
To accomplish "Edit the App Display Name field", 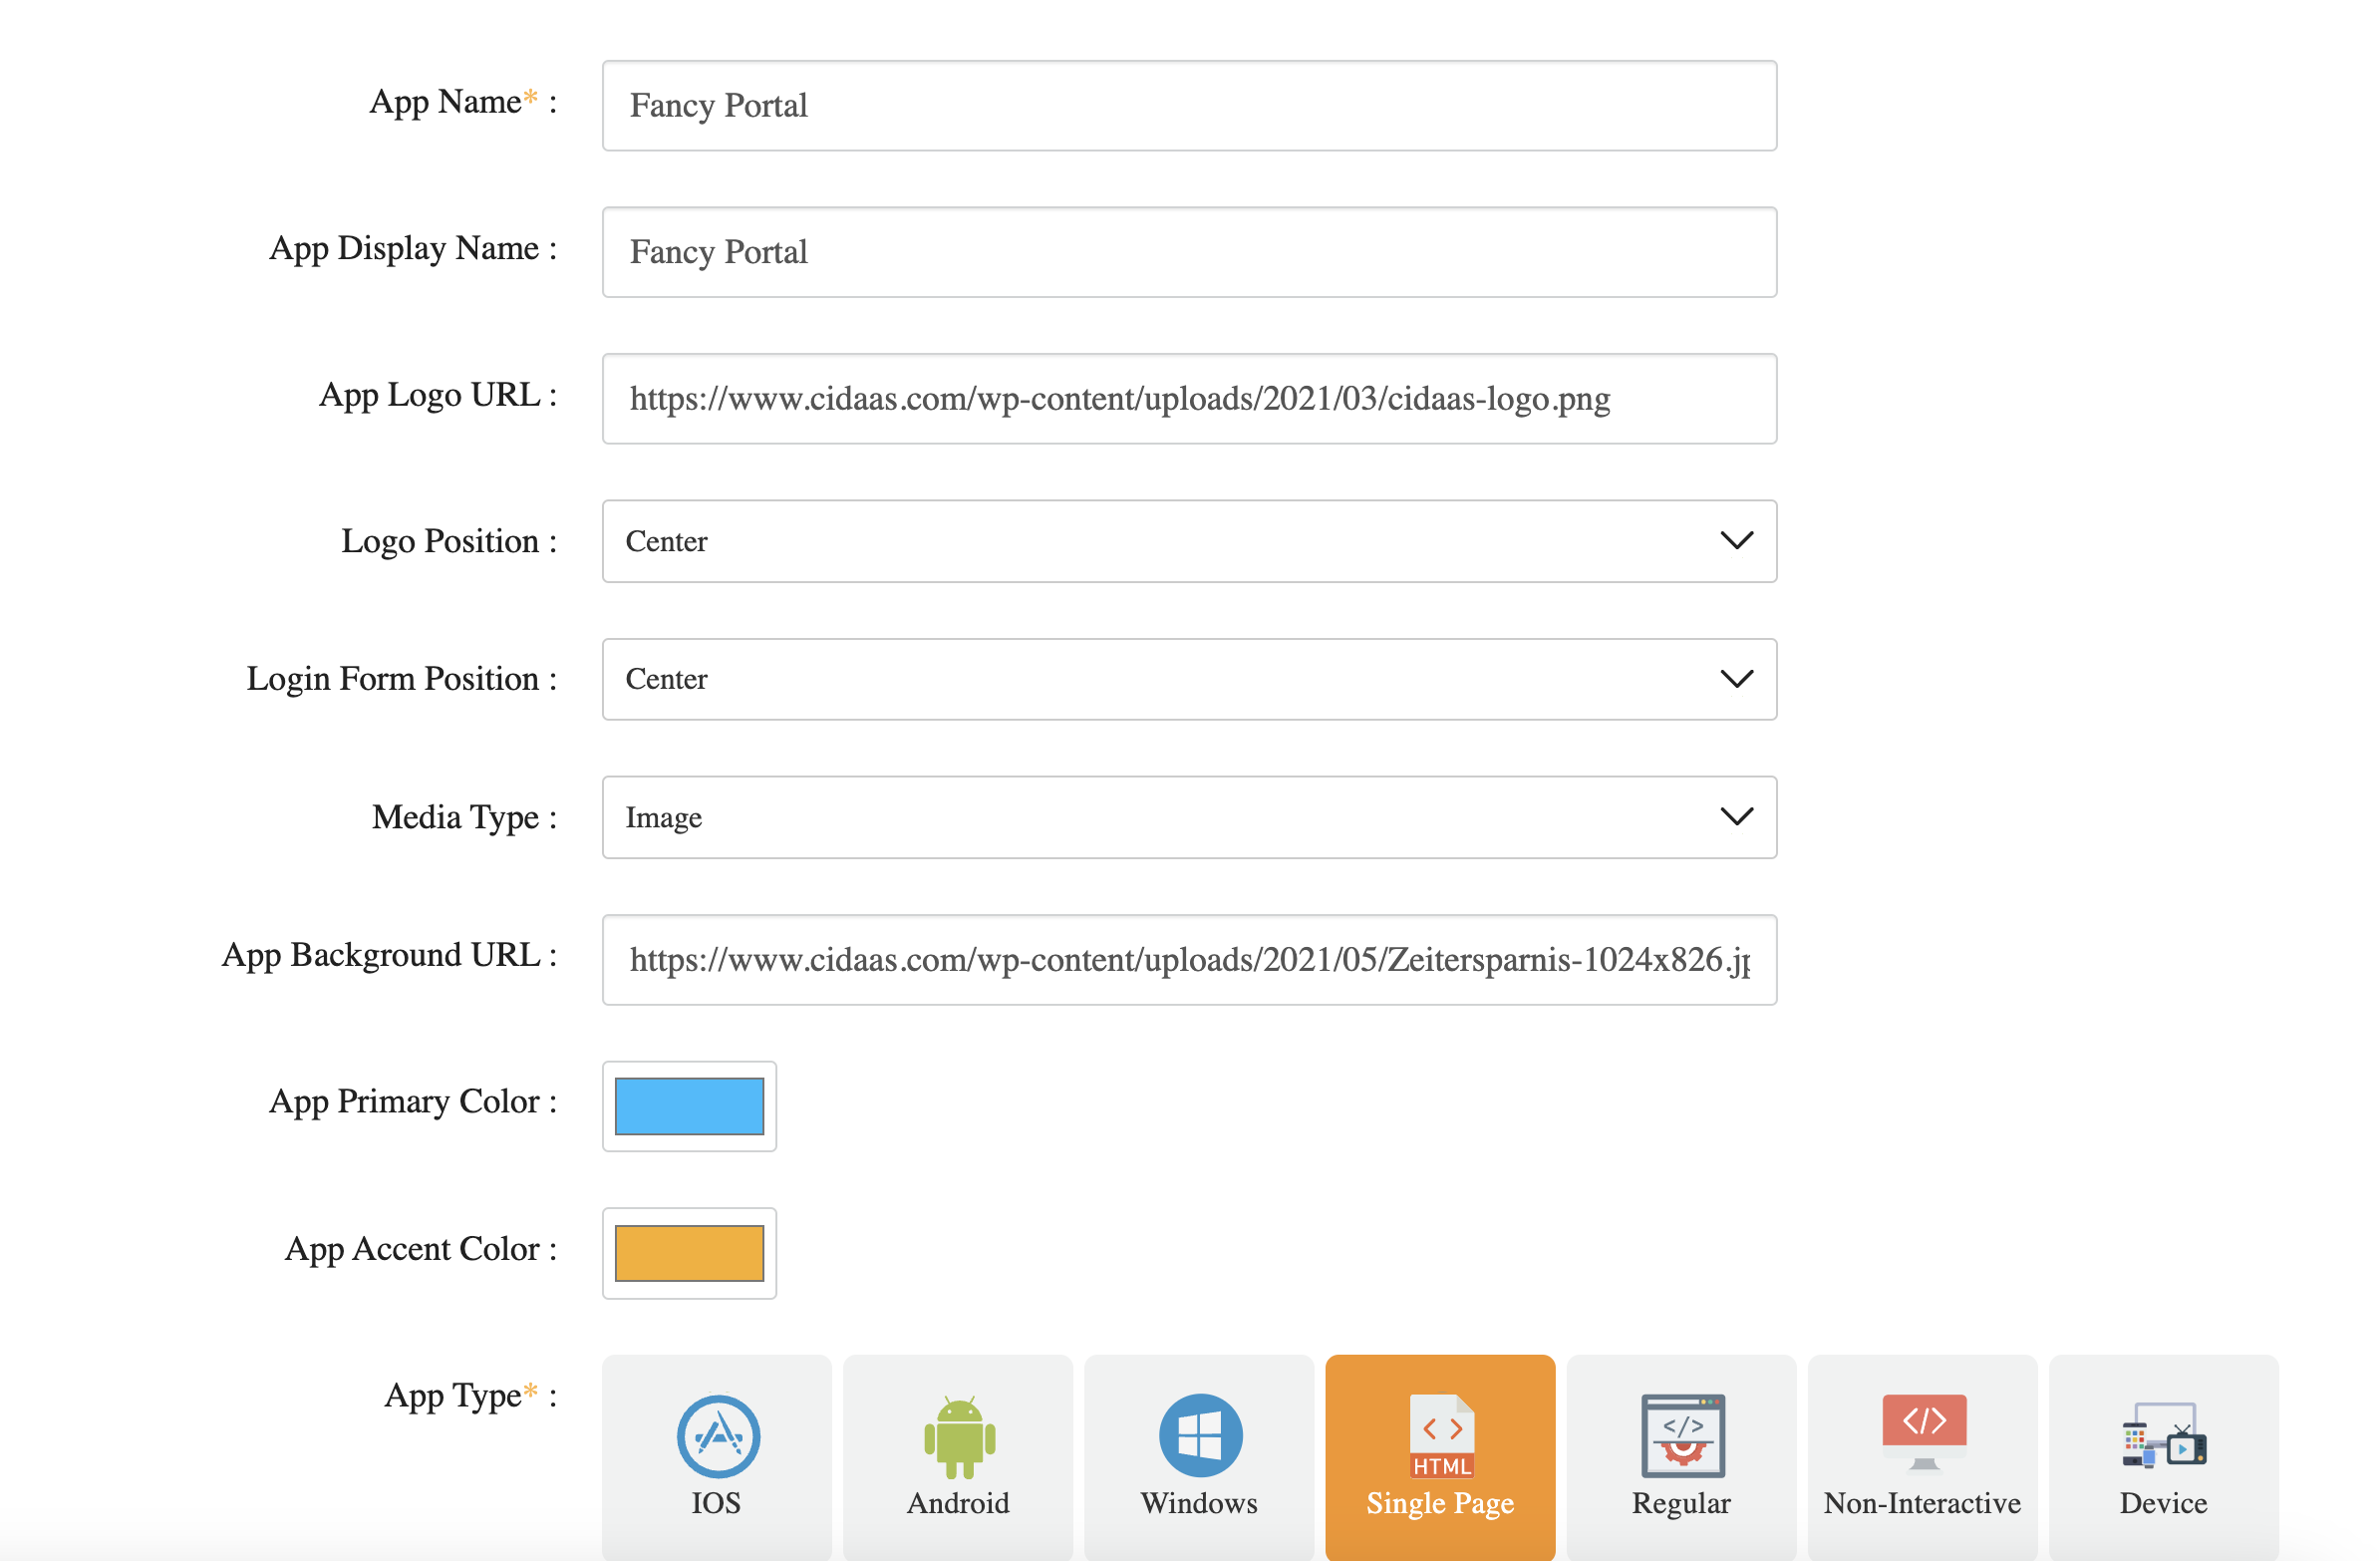I will tap(1189, 252).
